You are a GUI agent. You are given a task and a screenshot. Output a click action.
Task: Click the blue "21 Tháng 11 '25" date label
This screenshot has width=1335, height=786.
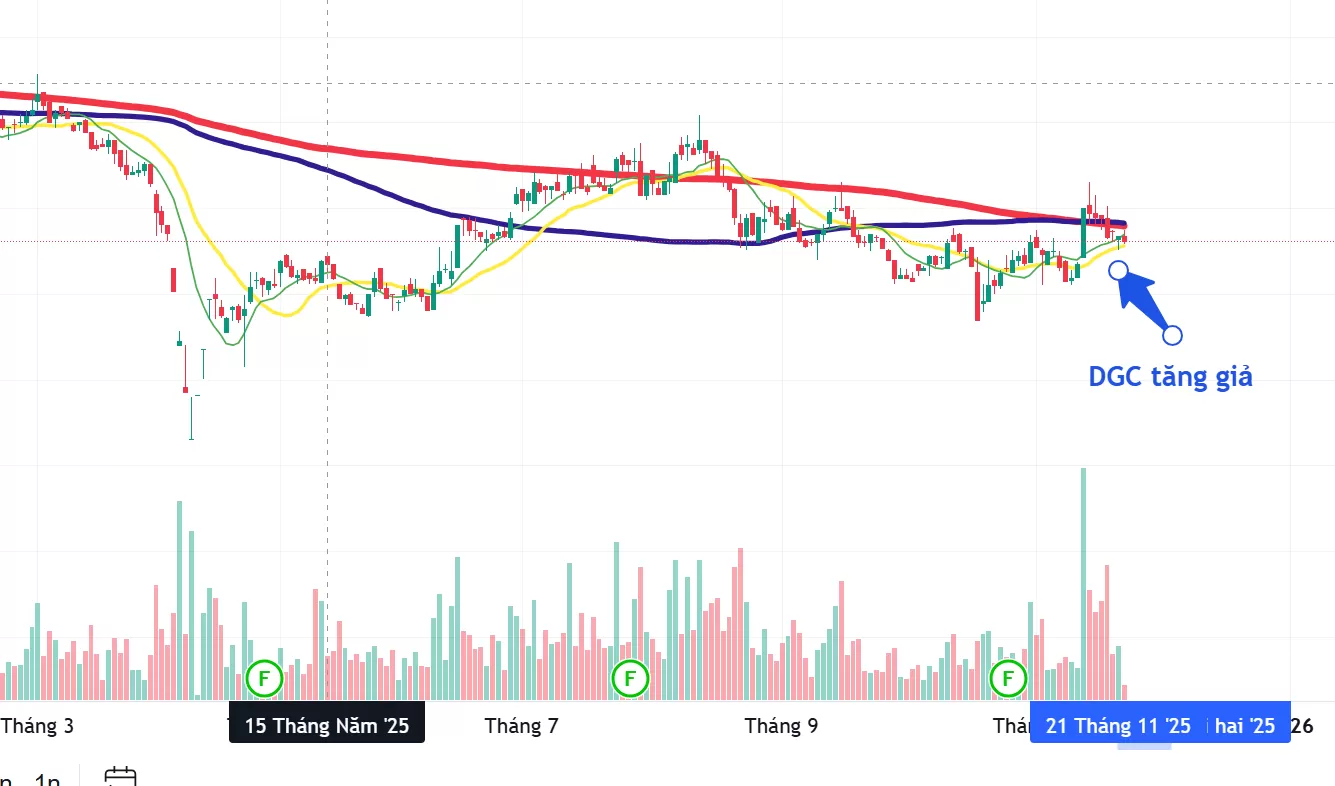pos(1118,725)
